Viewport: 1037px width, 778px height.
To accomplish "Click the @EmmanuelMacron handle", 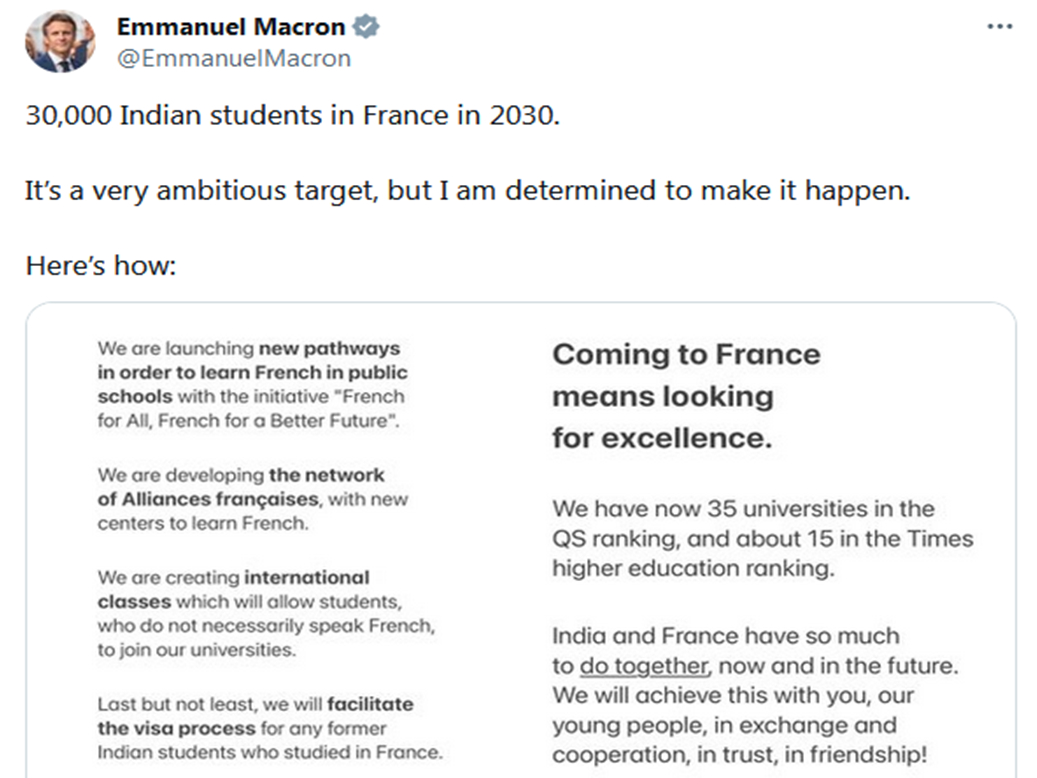I will (234, 58).
